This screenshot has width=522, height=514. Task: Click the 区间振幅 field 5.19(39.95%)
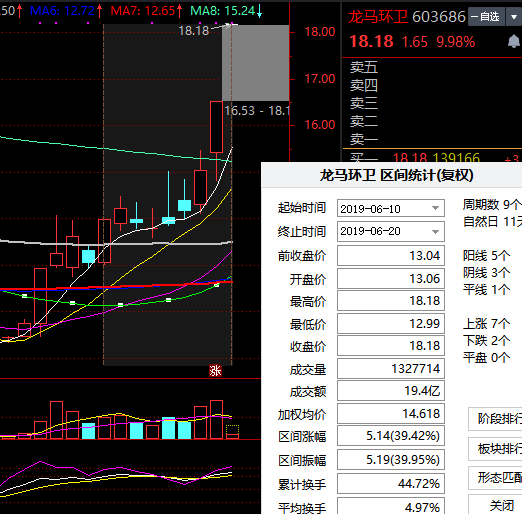pos(391,460)
